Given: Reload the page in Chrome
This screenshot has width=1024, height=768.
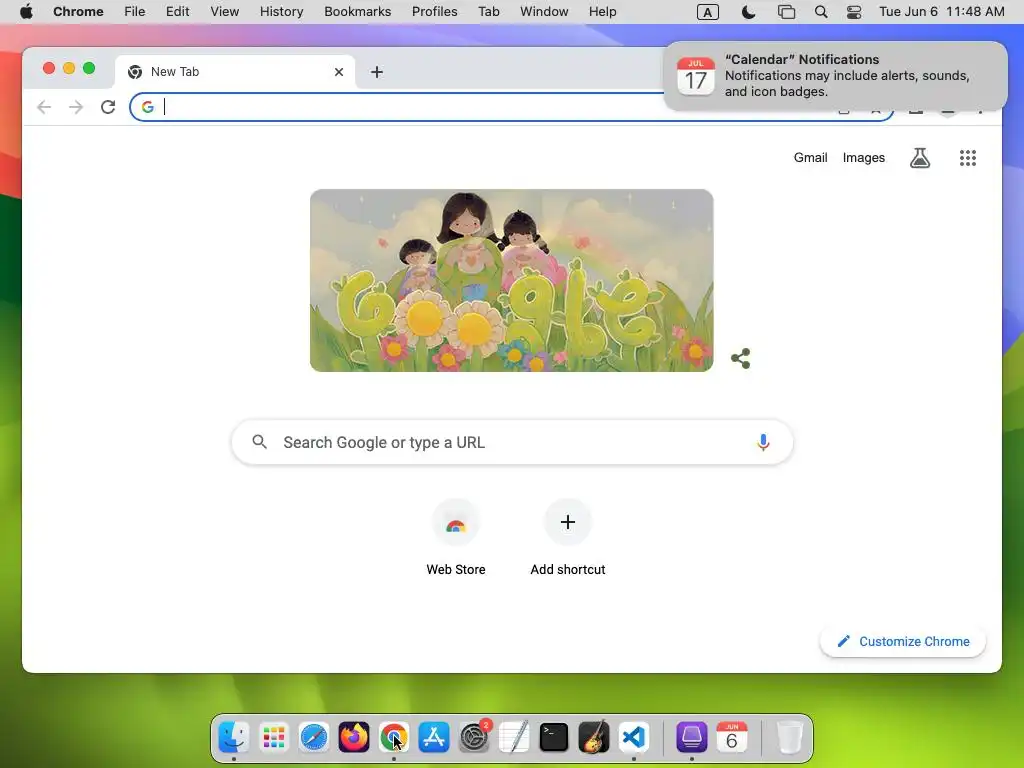Looking at the screenshot, I should click(x=108, y=107).
